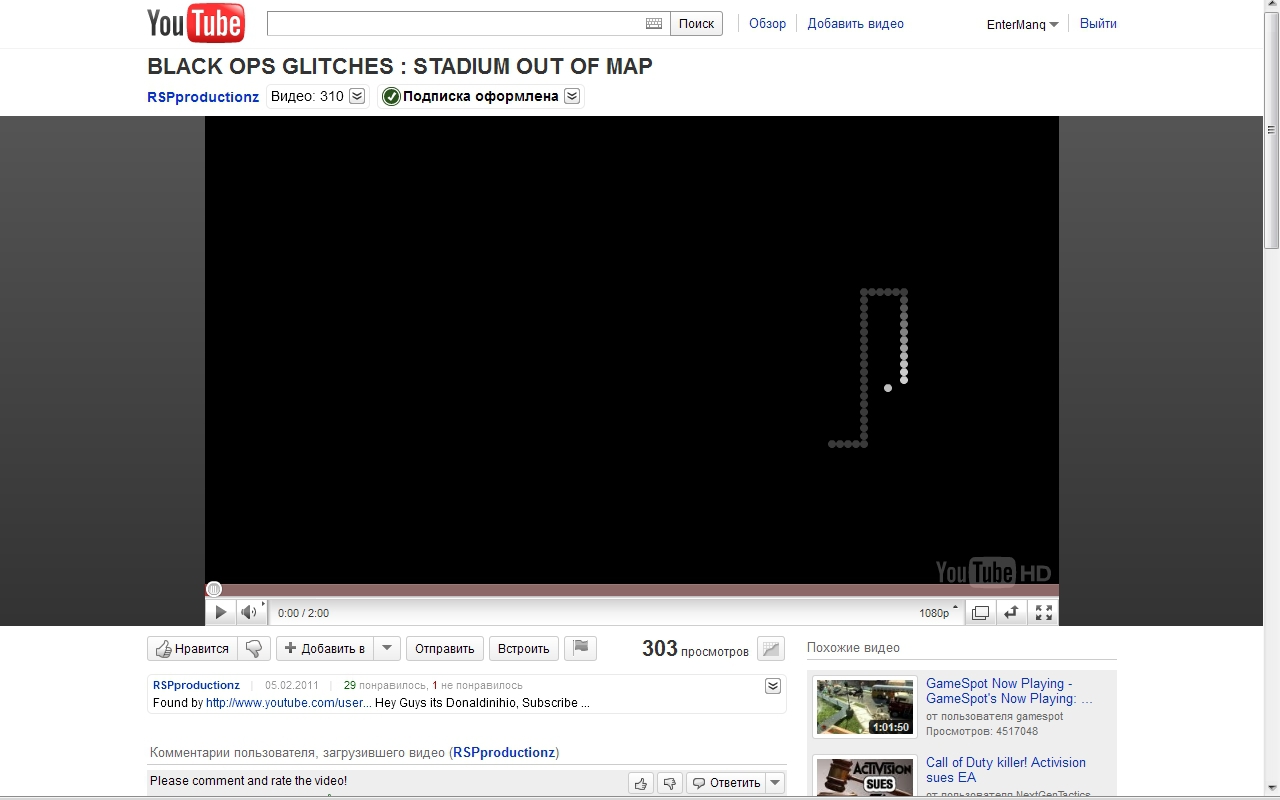The height and width of the screenshot is (800, 1280).
Task: Open Добавить видео upload page
Action: click(856, 24)
